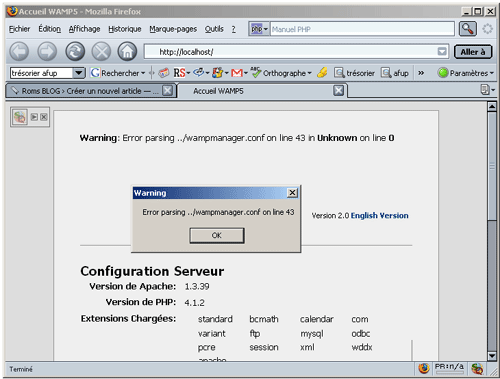This screenshot has width=500, height=379.
Task: Open the URL bar history dropdown arrow
Action: pos(442,52)
